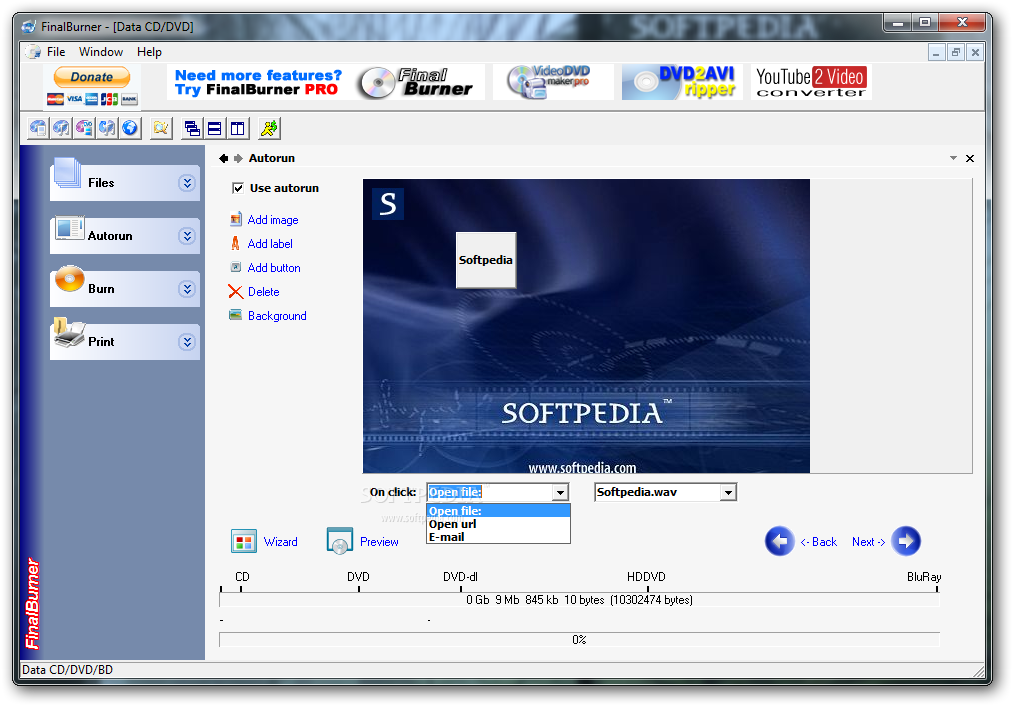Click the data disc toolbar icon

38,128
